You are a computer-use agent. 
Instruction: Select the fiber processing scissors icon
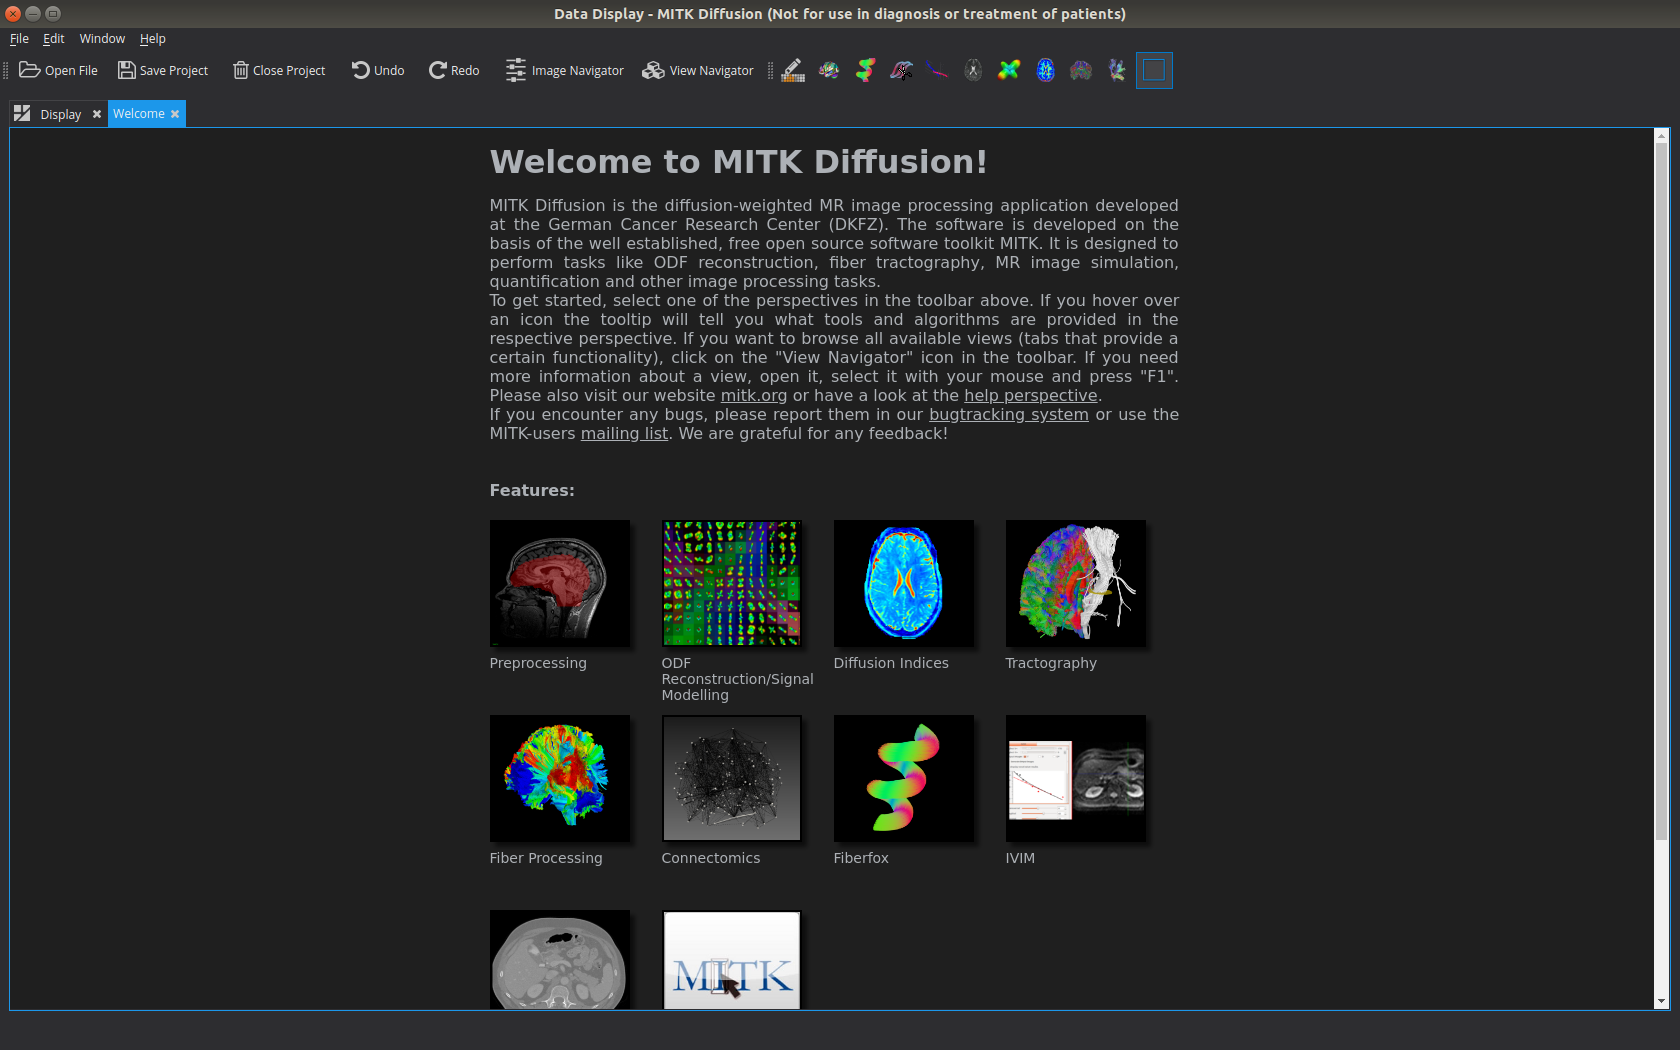tap(901, 70)
